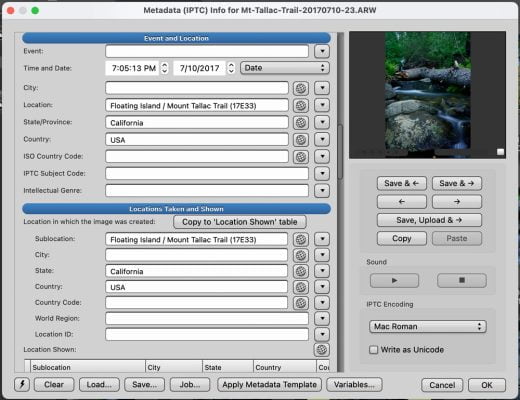The width and height of the screenshot is (520, 400).
Task: Open the State/Province dropdown arrow
Action: click(322, 122)
